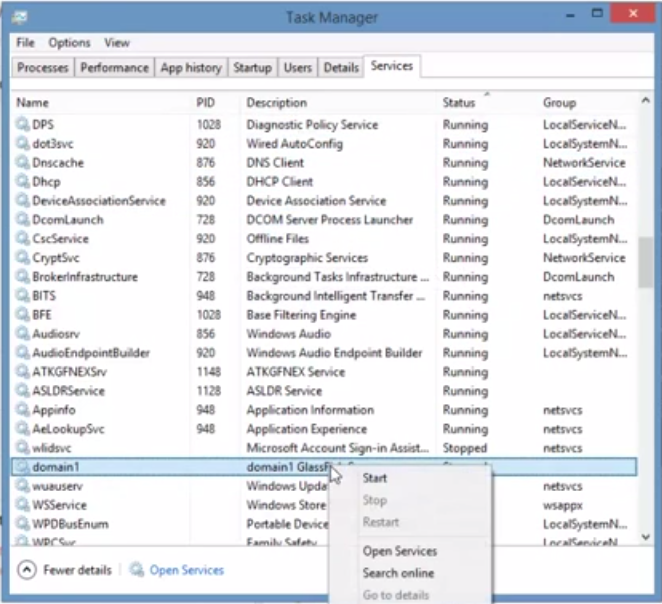Click the Dhcp service gear icon

(22, 181)
